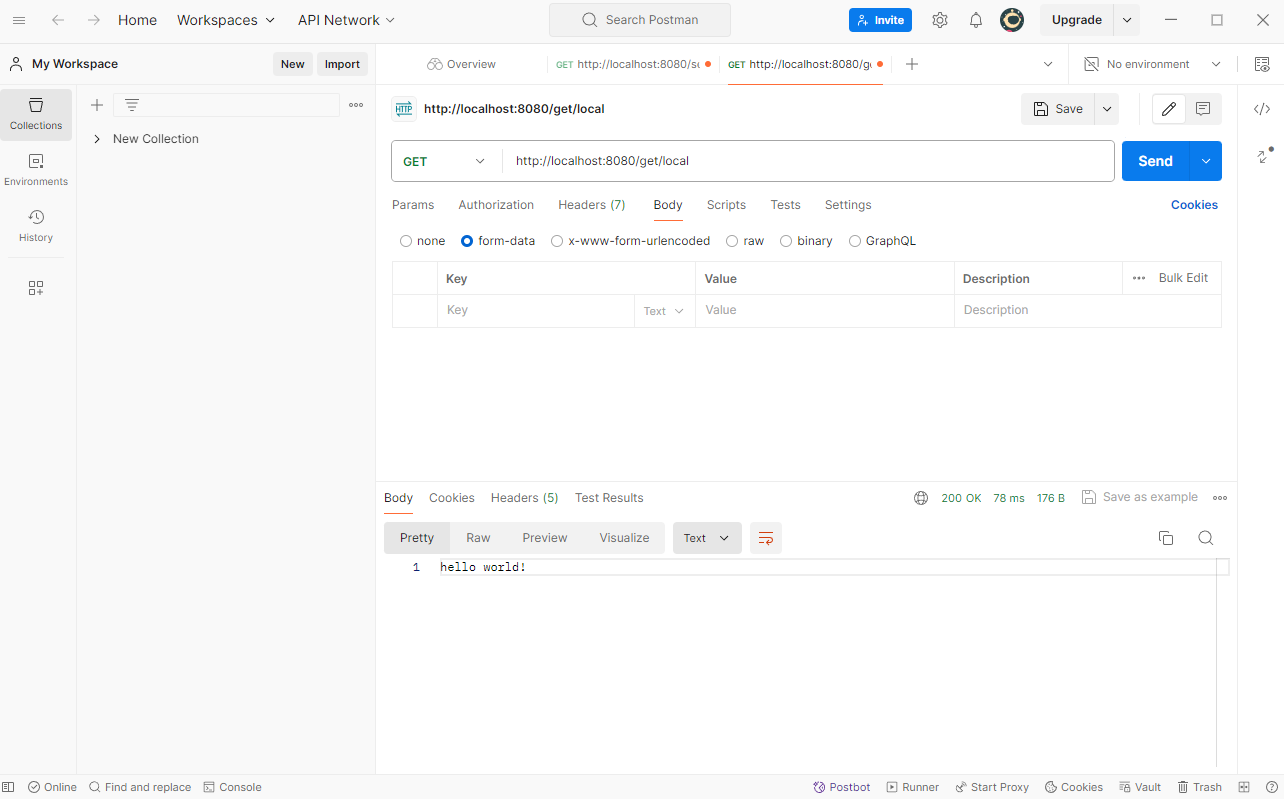Open the No environment selector
This screenshot has width=1284, height=799.
tap(1153, 64)
